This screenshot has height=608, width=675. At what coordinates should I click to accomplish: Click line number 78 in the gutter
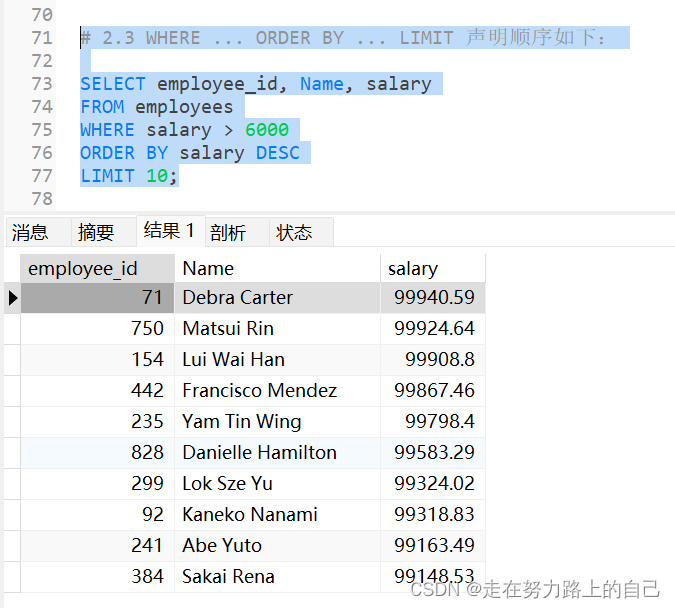click(42, 199)
